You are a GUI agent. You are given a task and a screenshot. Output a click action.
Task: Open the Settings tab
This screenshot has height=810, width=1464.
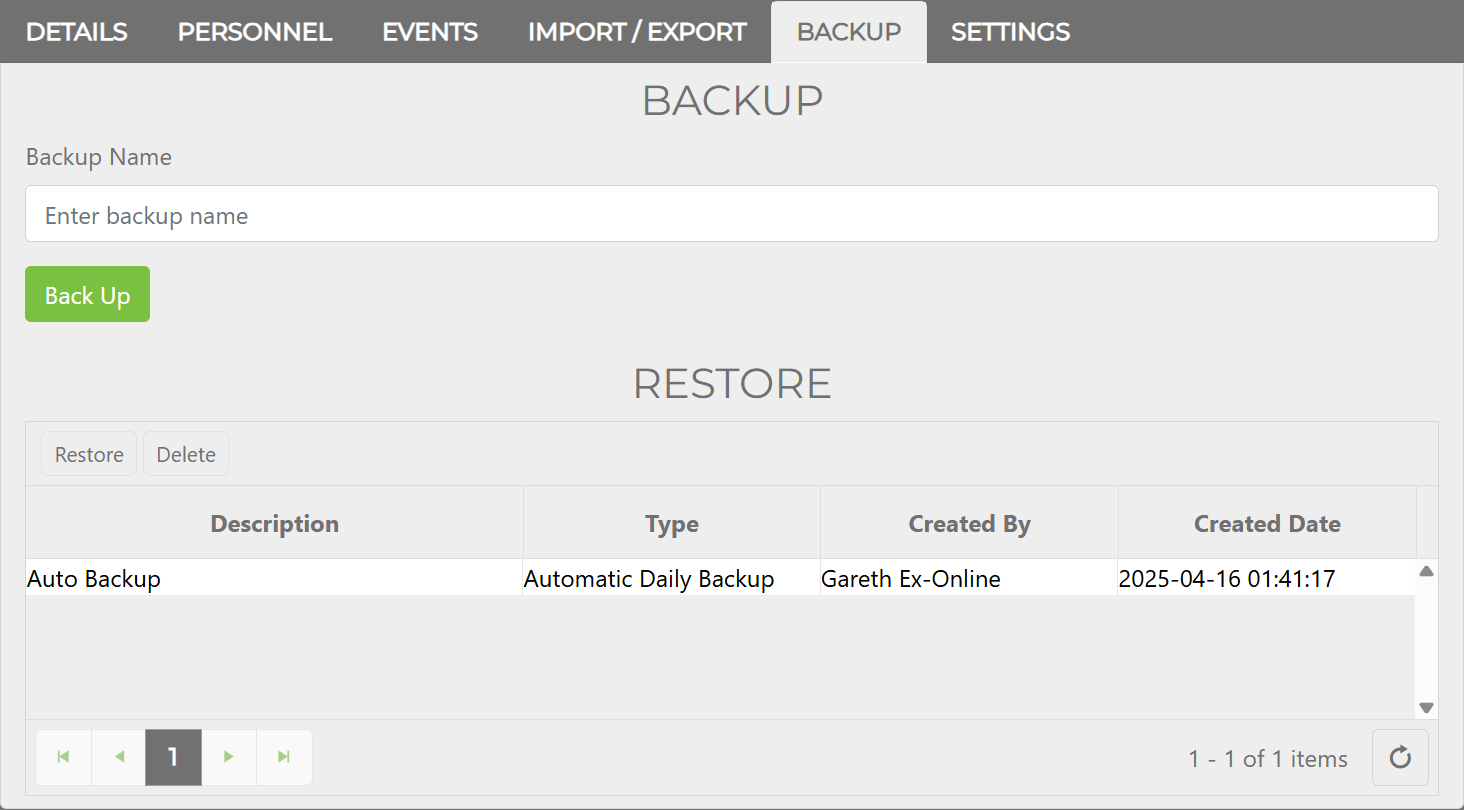click(1010, 32)
